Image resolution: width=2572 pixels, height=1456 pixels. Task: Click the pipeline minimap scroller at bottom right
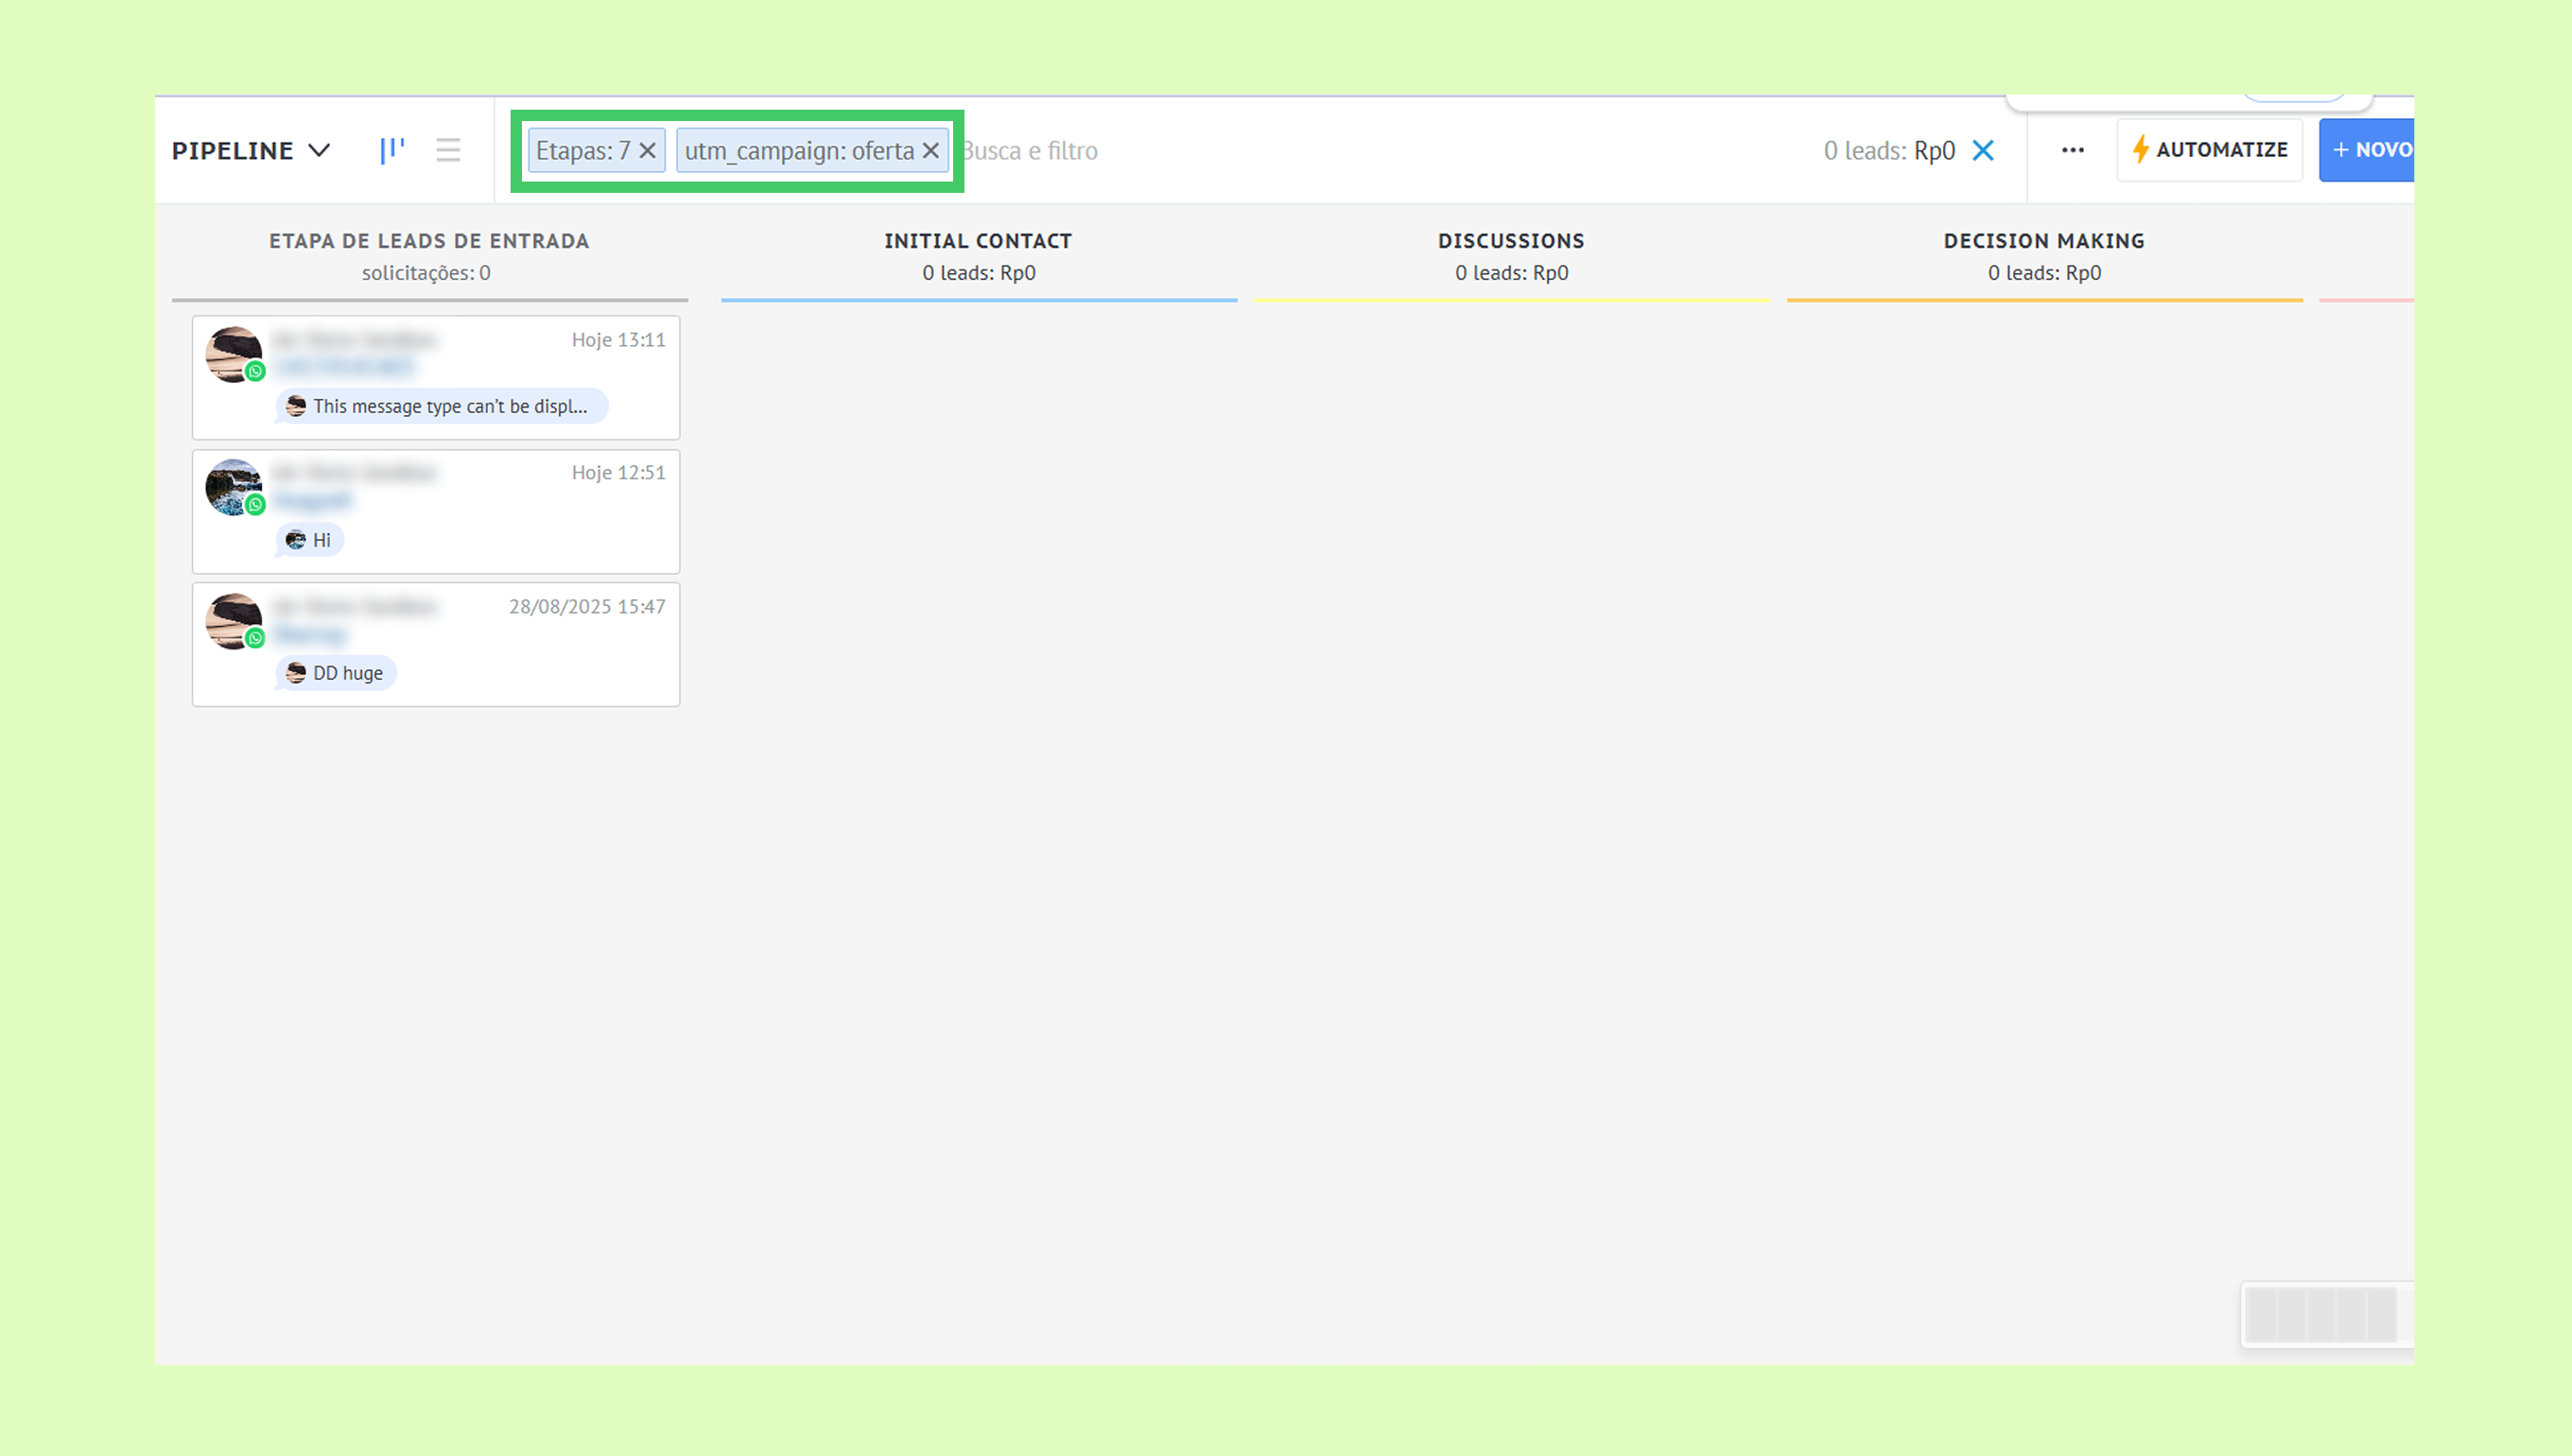click(2321, 1314)
